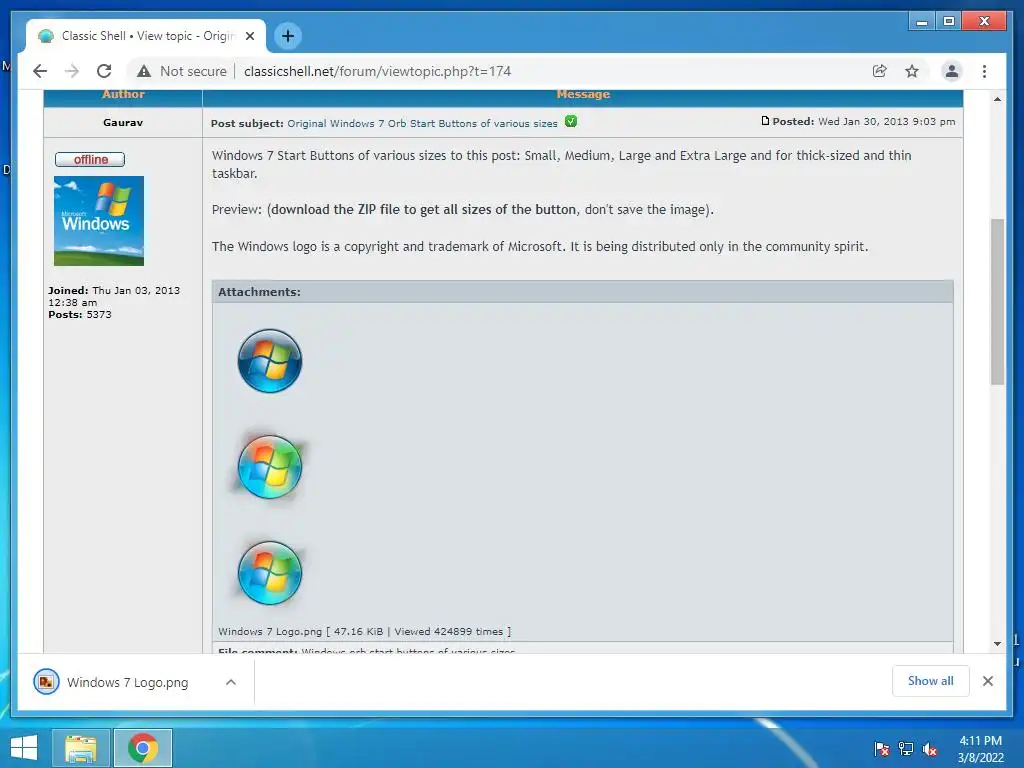Click the page scroll down arrow
Screen dimensions: 1024x768
997,644
